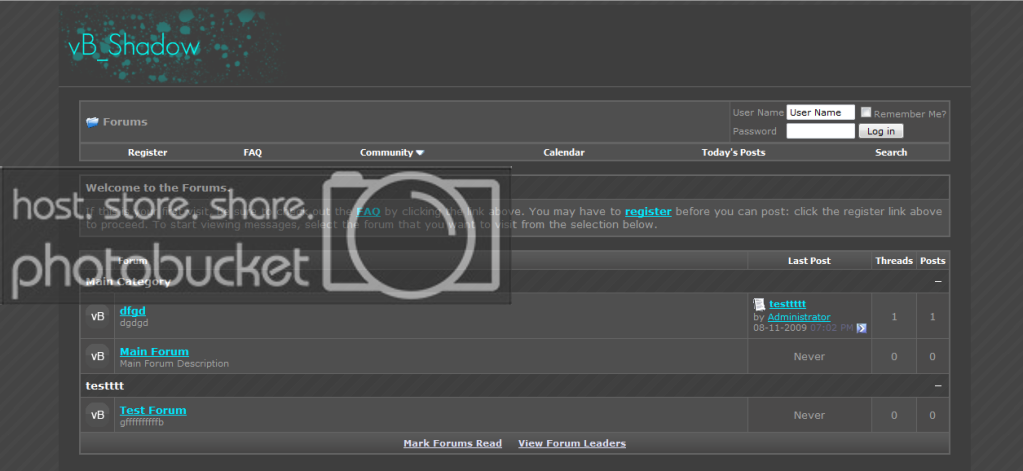
Task: Collapse the testttt category section
Action: tap(938, 386)
